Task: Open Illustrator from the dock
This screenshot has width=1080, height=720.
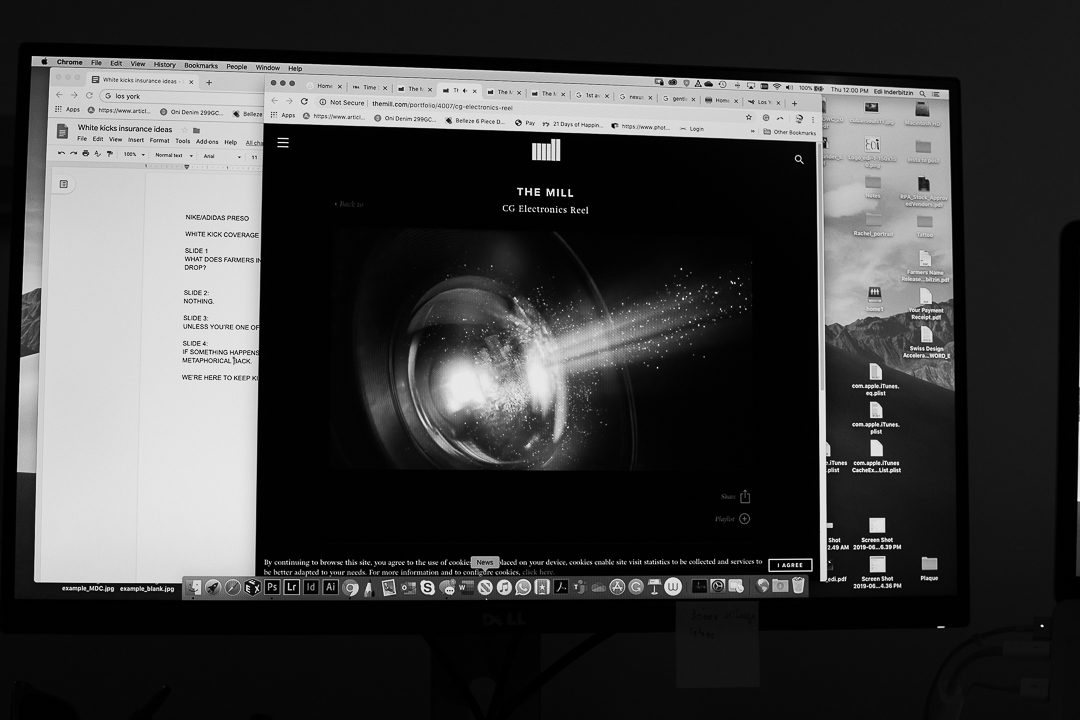Action: point(330,587)
